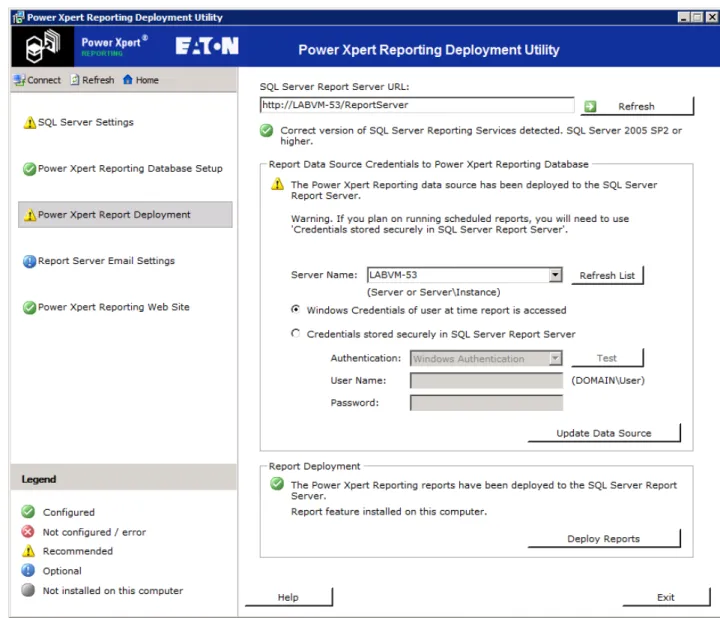Click the Recommended legend warning icon
Image resolution: width=720 pixels, height=618 pixels.
tap(28, 551)
